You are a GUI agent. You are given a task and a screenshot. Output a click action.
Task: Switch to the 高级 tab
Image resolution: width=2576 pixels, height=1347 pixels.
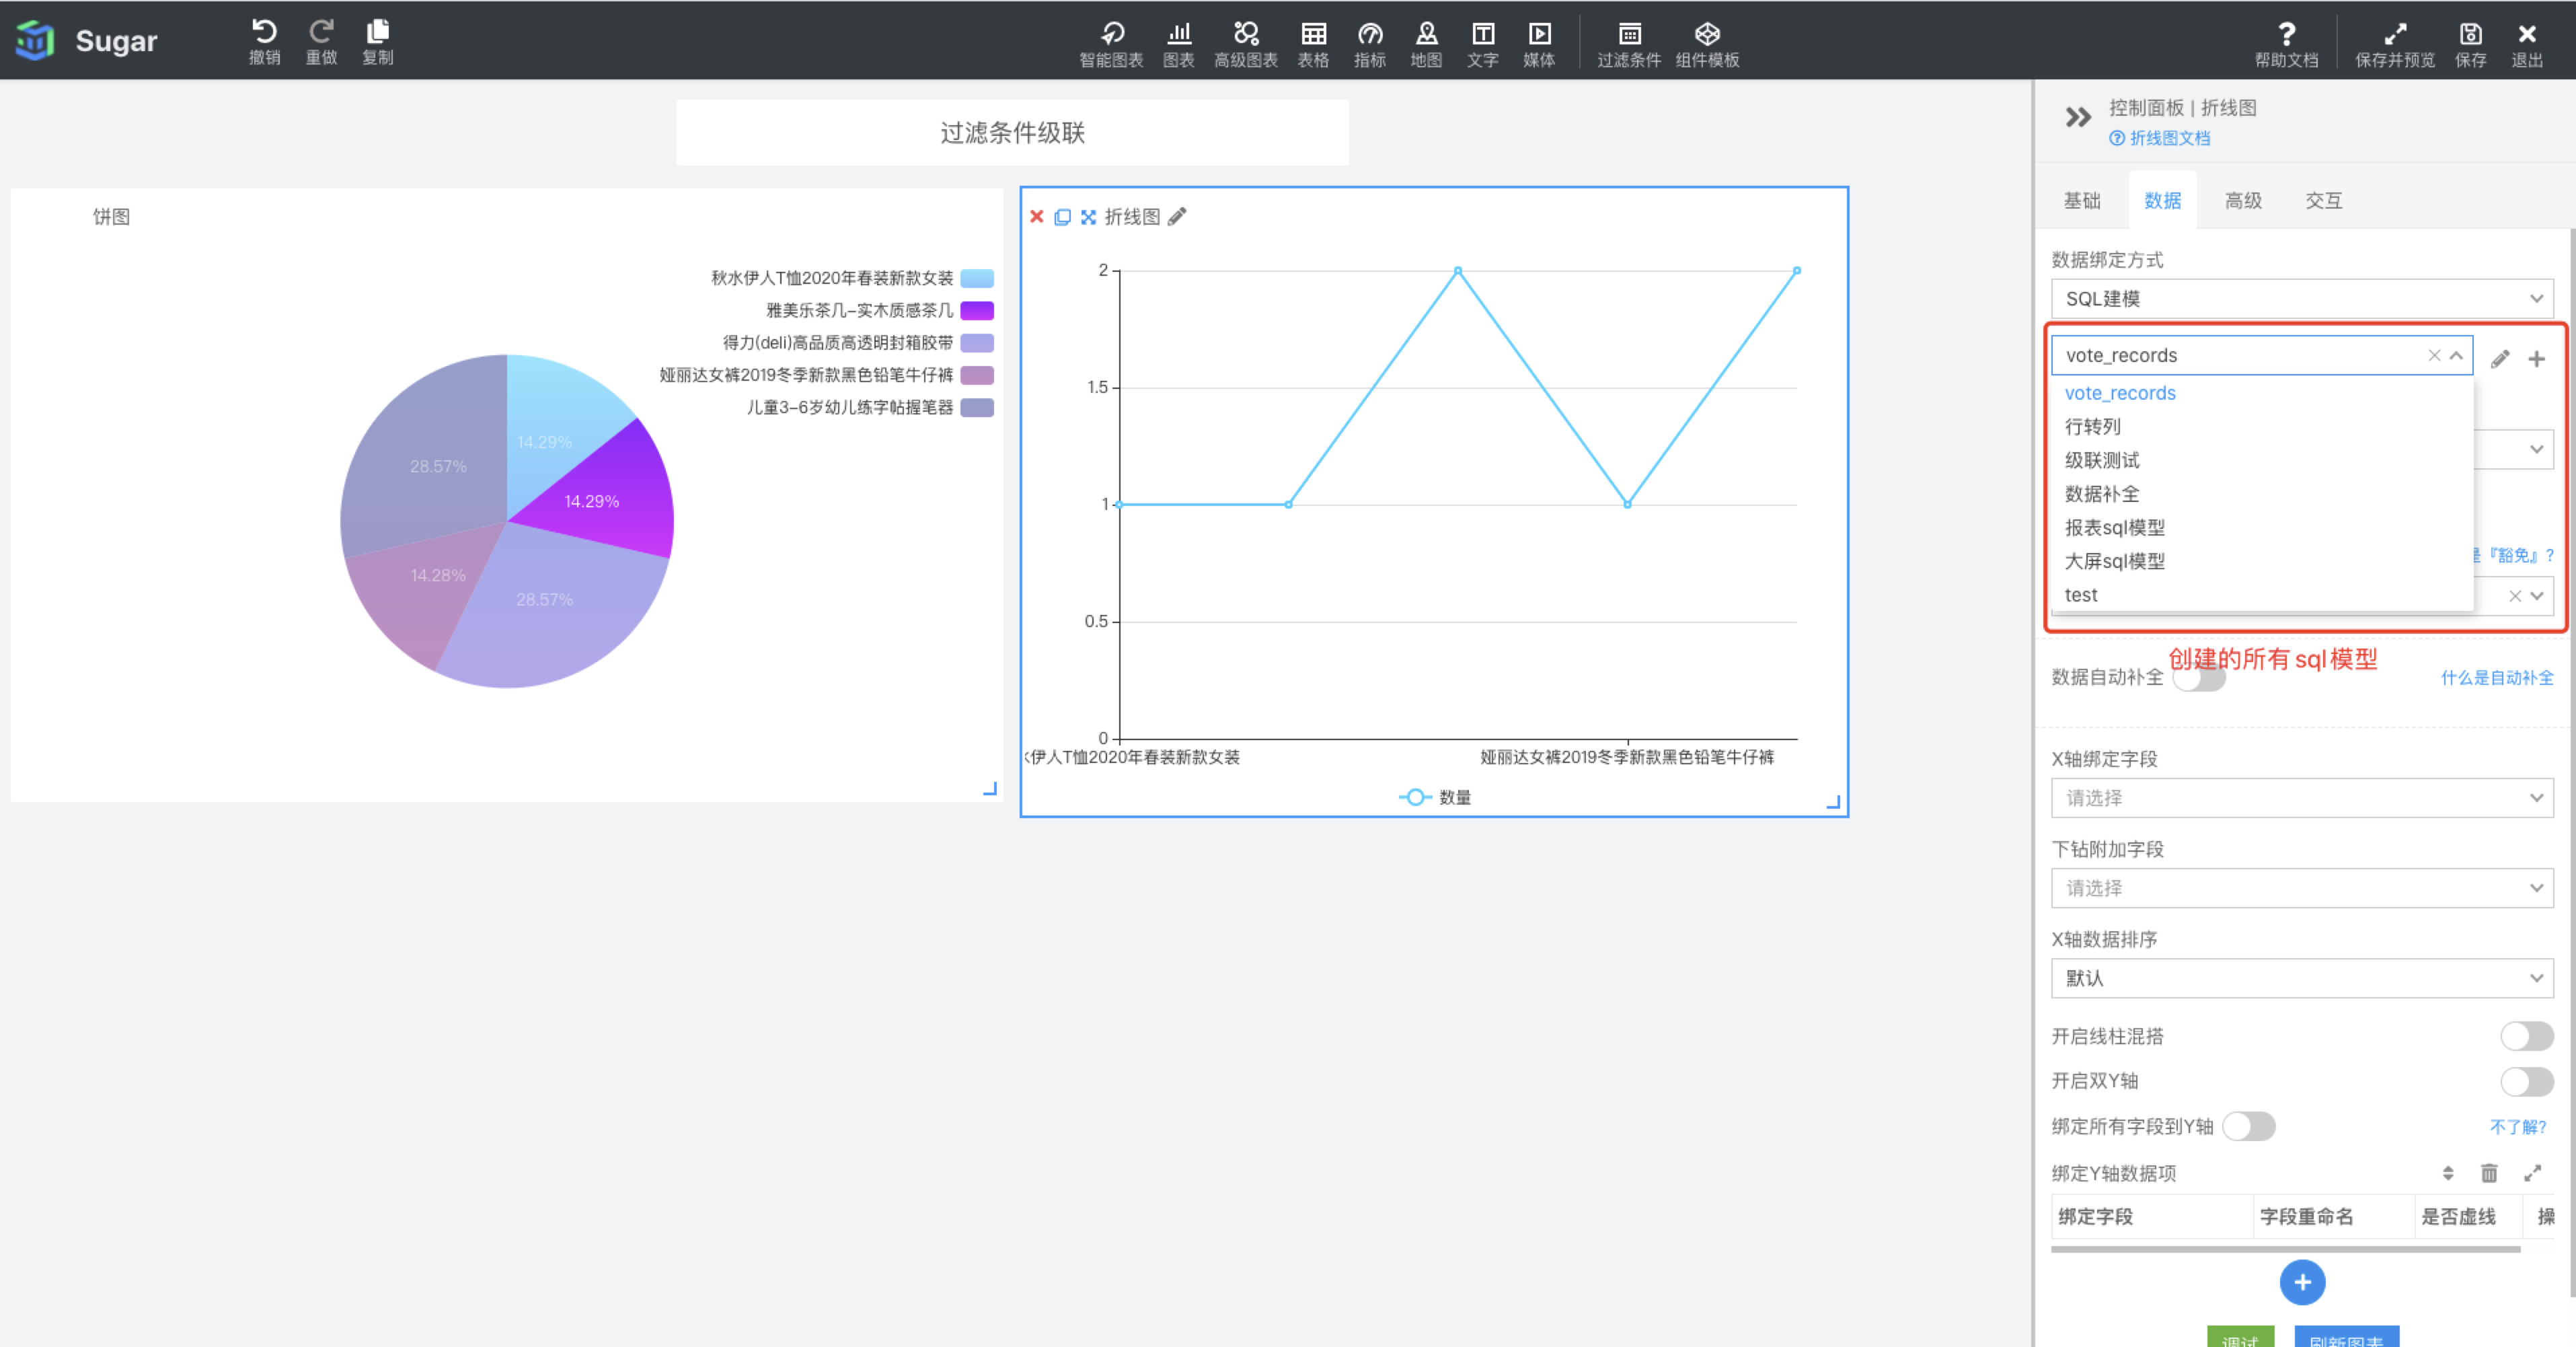click(2243, 201)
